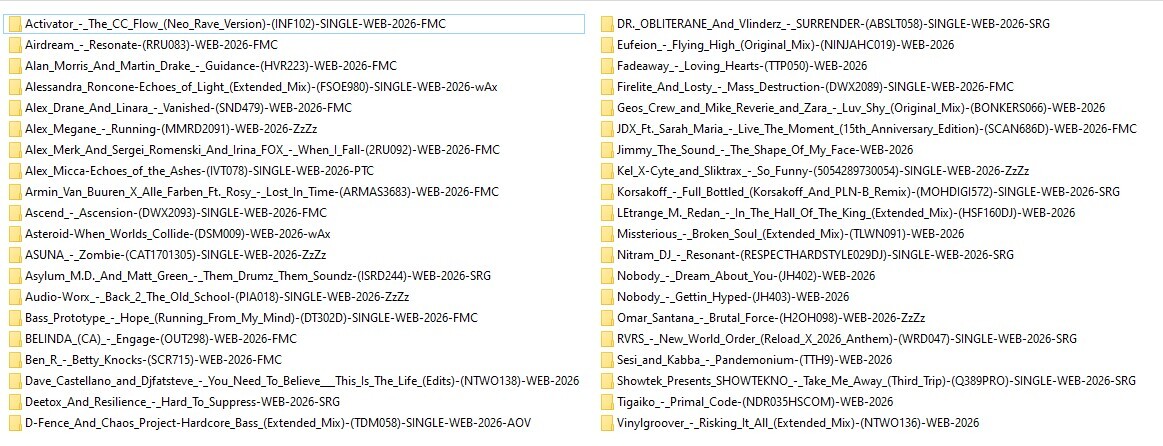Click the folder icon beside Ascend Ascension

point(16,212)
